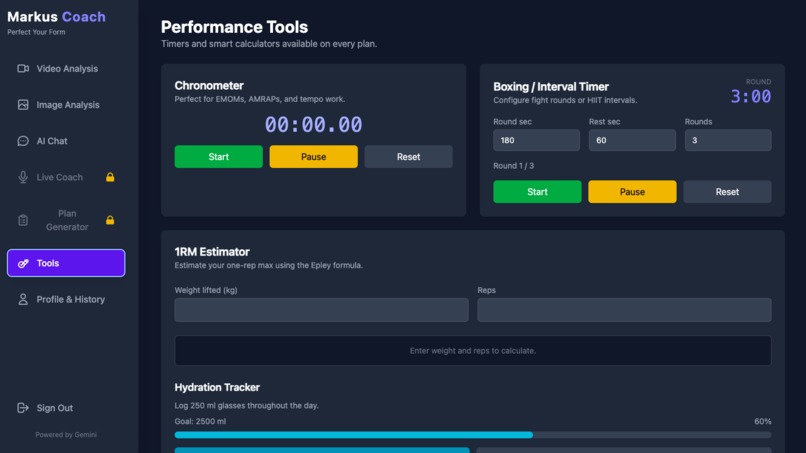806x453 pixels.
Task: Click the Tools icon in sidebar
Action: coord(23,263)
